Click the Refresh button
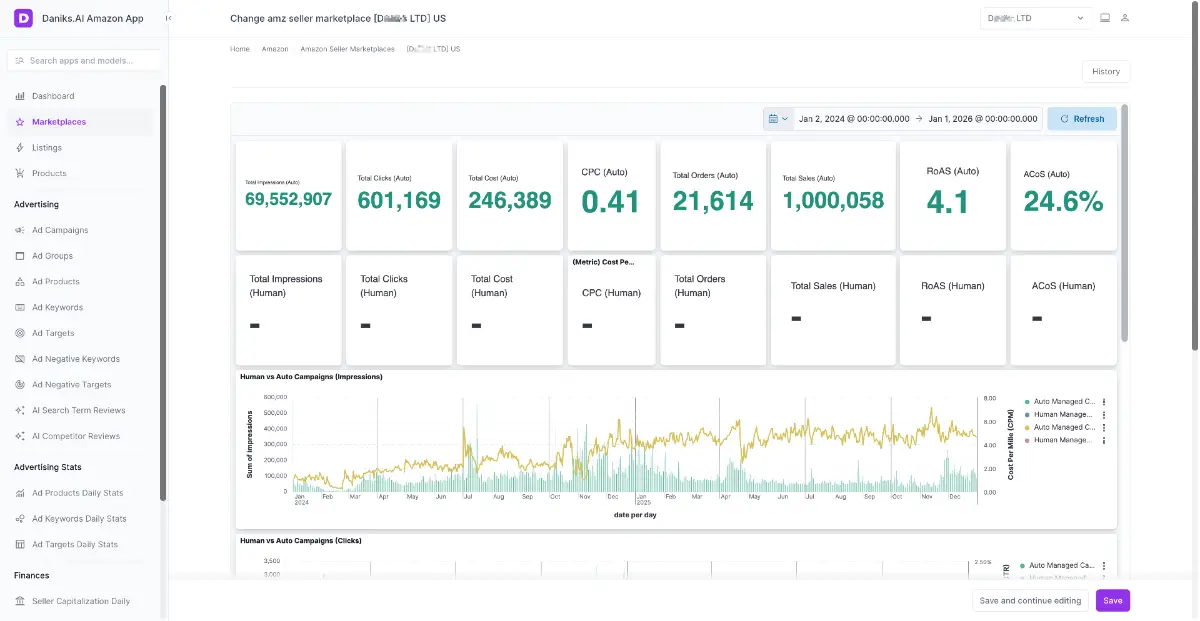Viewport: 1200px width, 621px height. point(1082,119)
